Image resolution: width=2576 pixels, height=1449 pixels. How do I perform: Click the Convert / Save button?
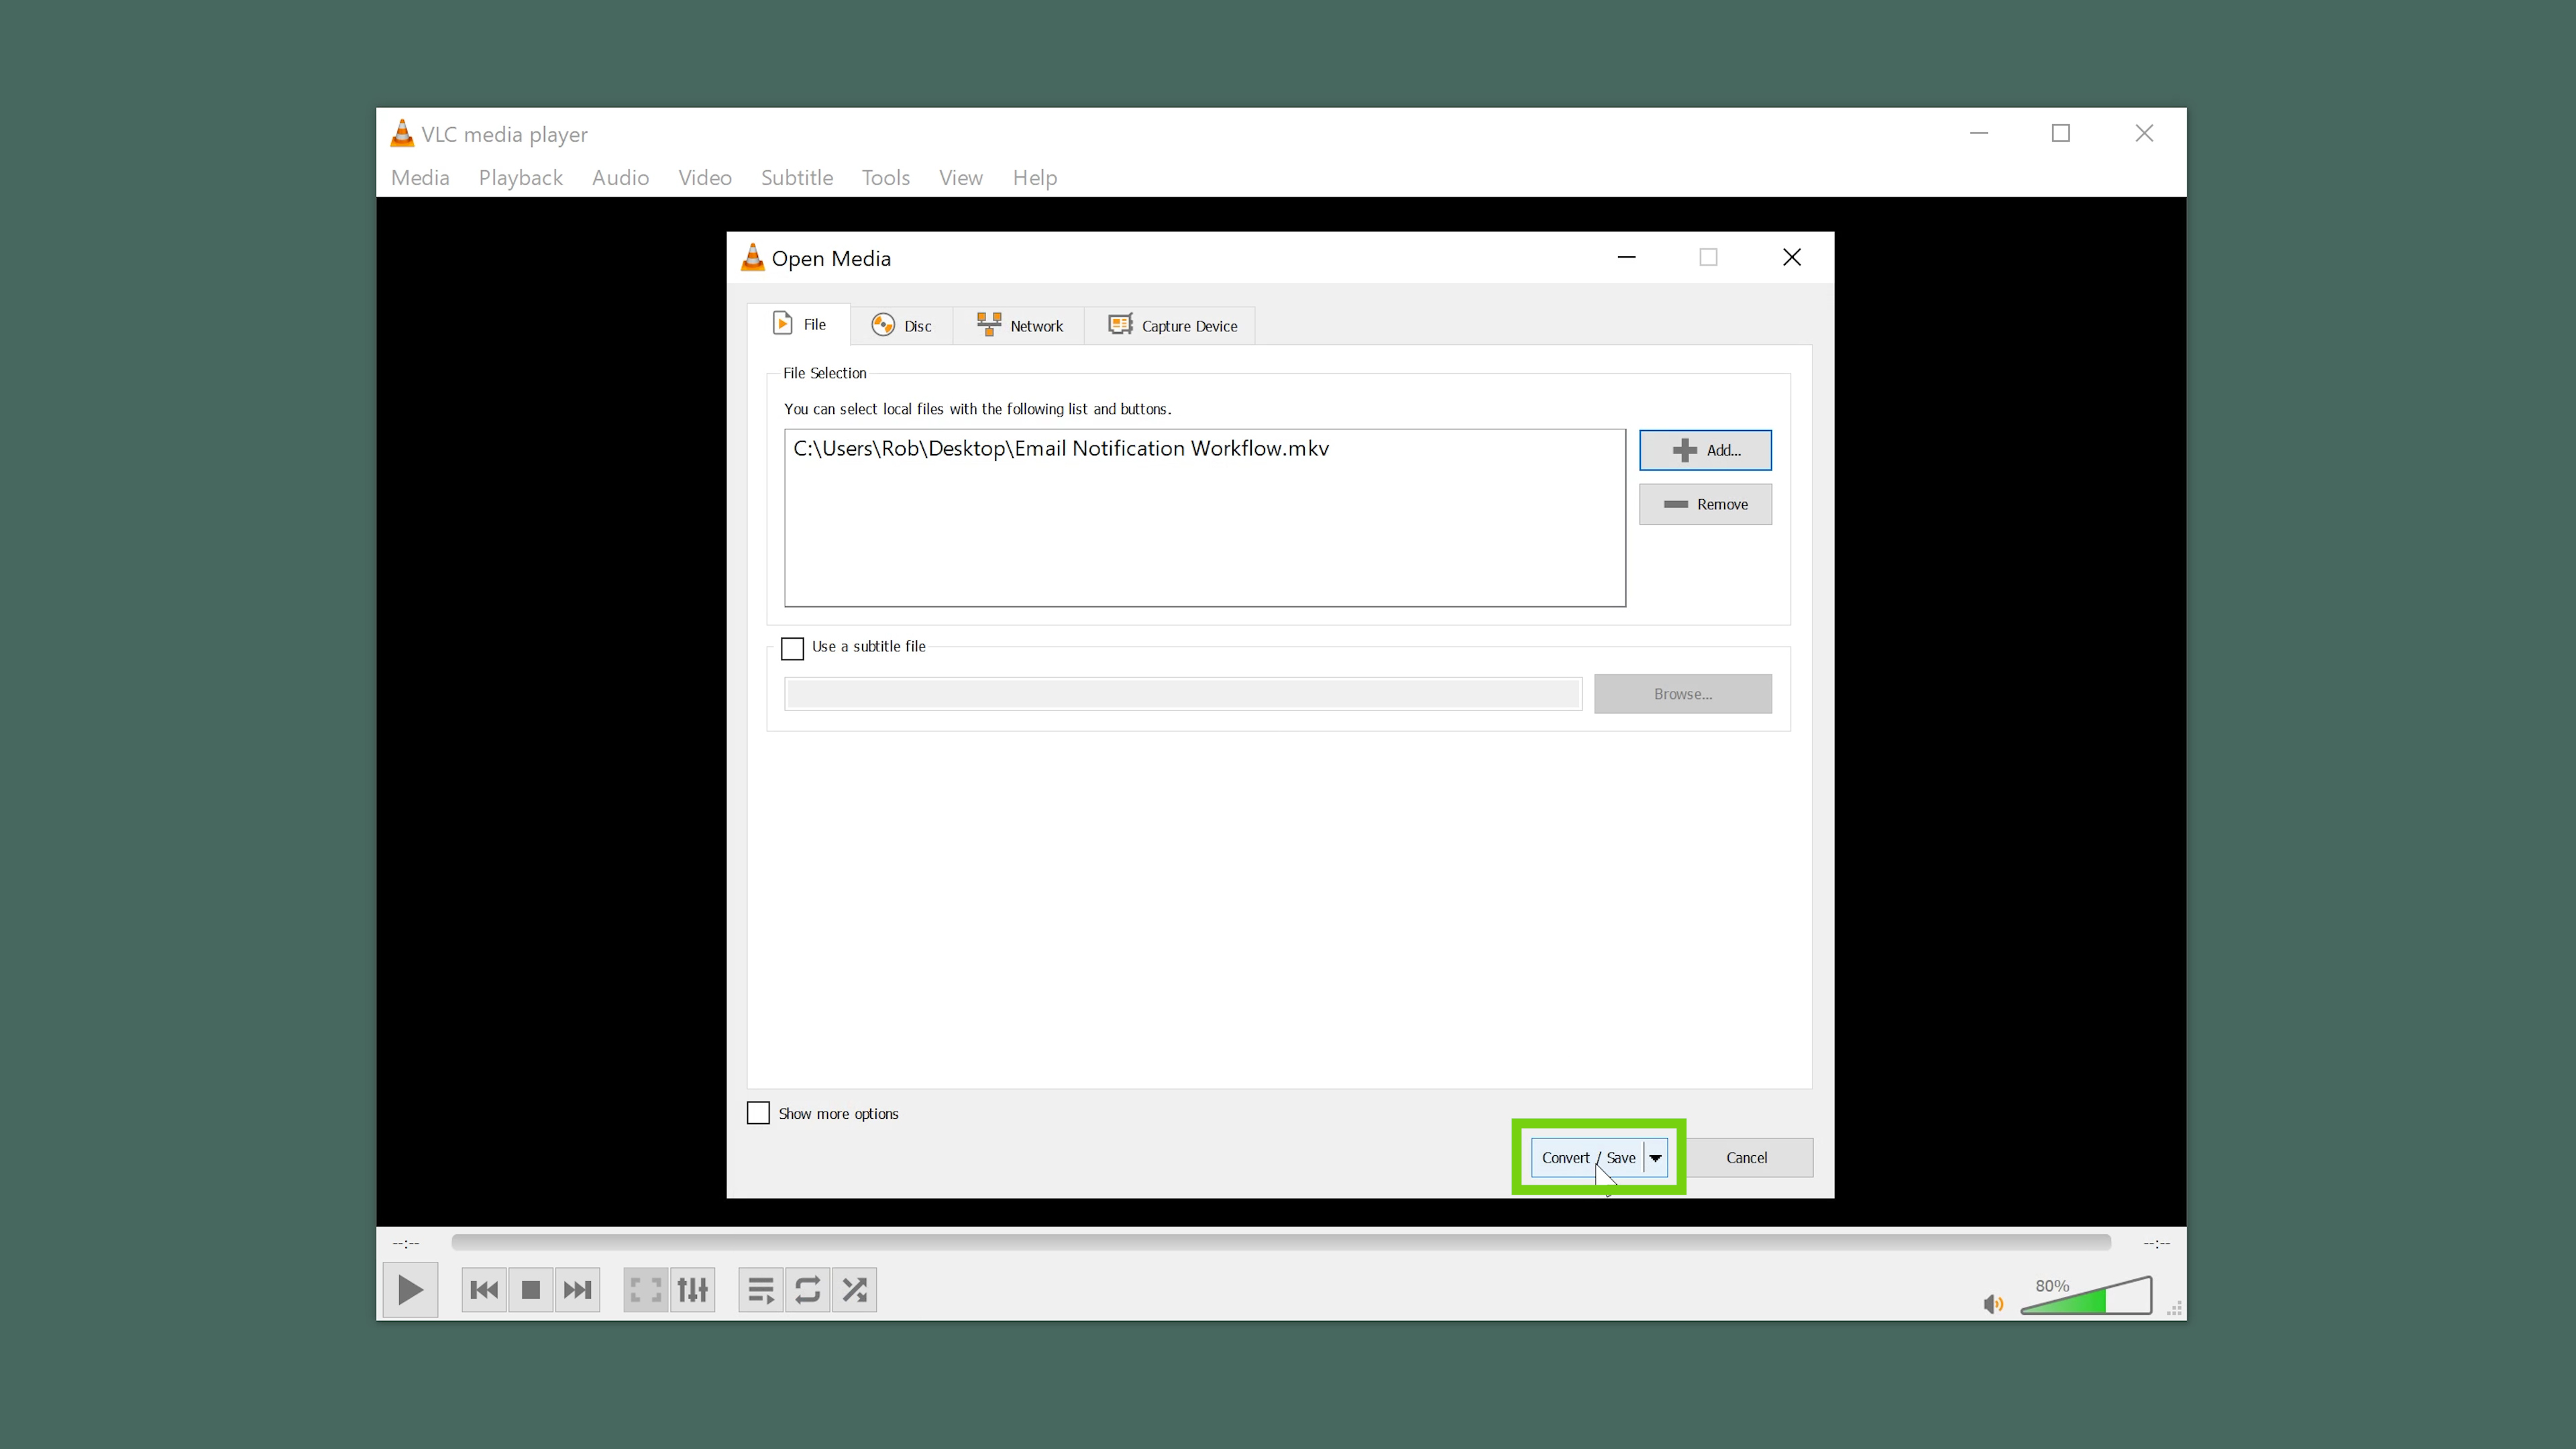pyautogui.click(x=1588, y=1157)
